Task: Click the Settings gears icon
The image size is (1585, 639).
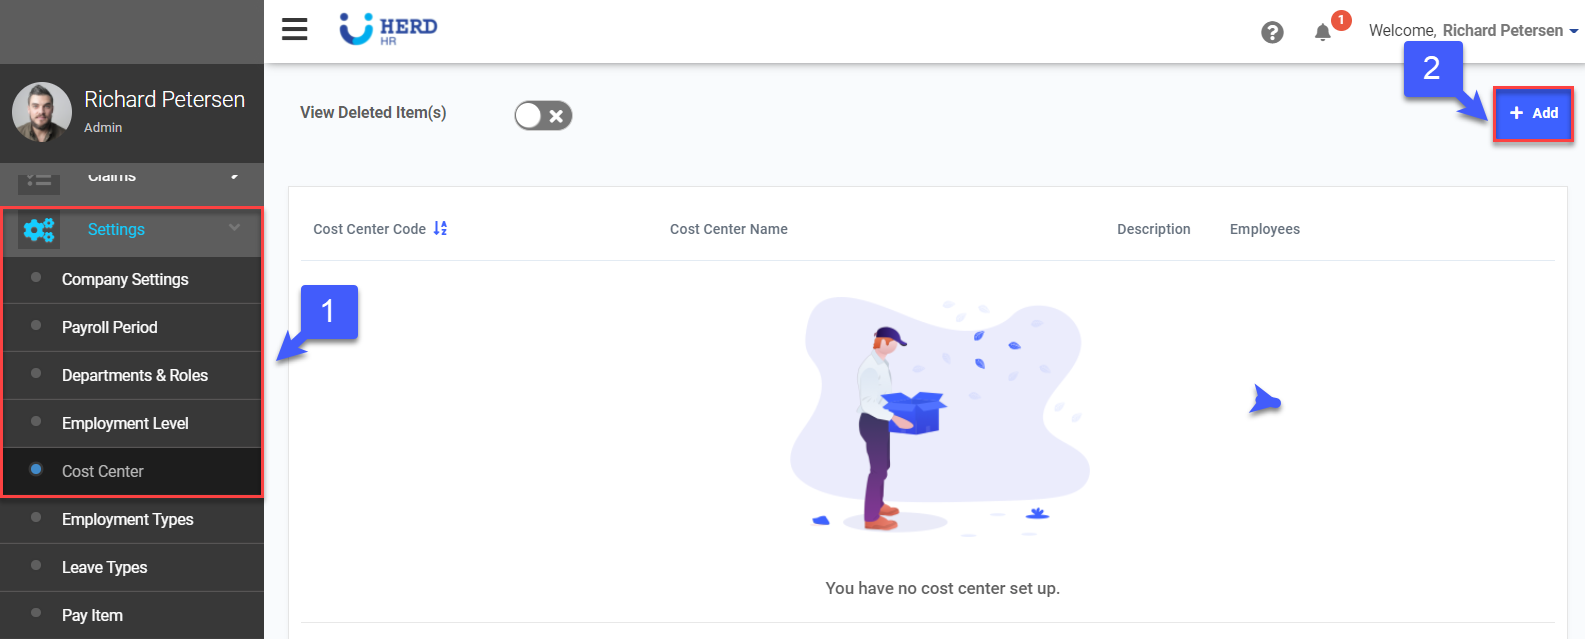Action: [x=39, y=230]
